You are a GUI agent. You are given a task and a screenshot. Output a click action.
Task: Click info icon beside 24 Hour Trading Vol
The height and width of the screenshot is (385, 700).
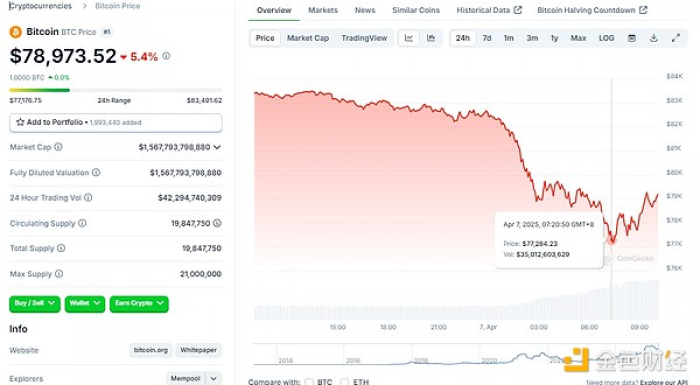(x=88, y=197)
